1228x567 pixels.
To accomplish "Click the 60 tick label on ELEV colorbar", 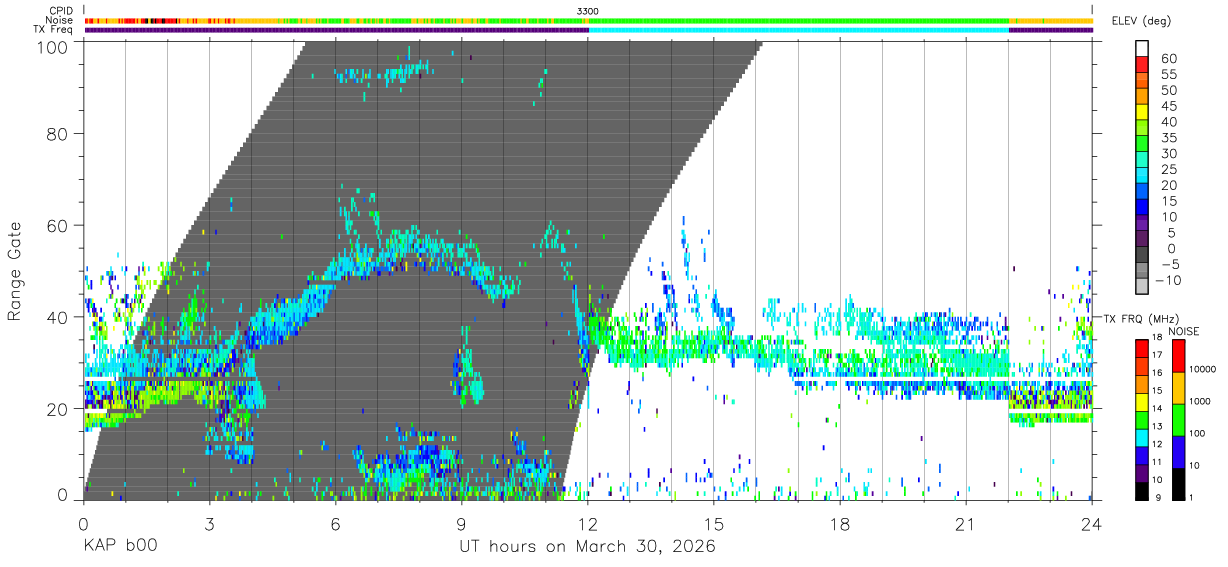I will [x=1169, y=58].
